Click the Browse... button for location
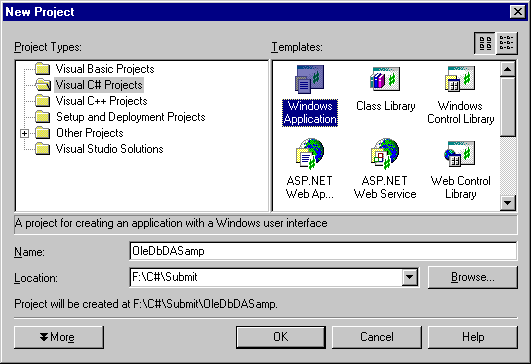The image size is (531, 364). click(473, 277)
